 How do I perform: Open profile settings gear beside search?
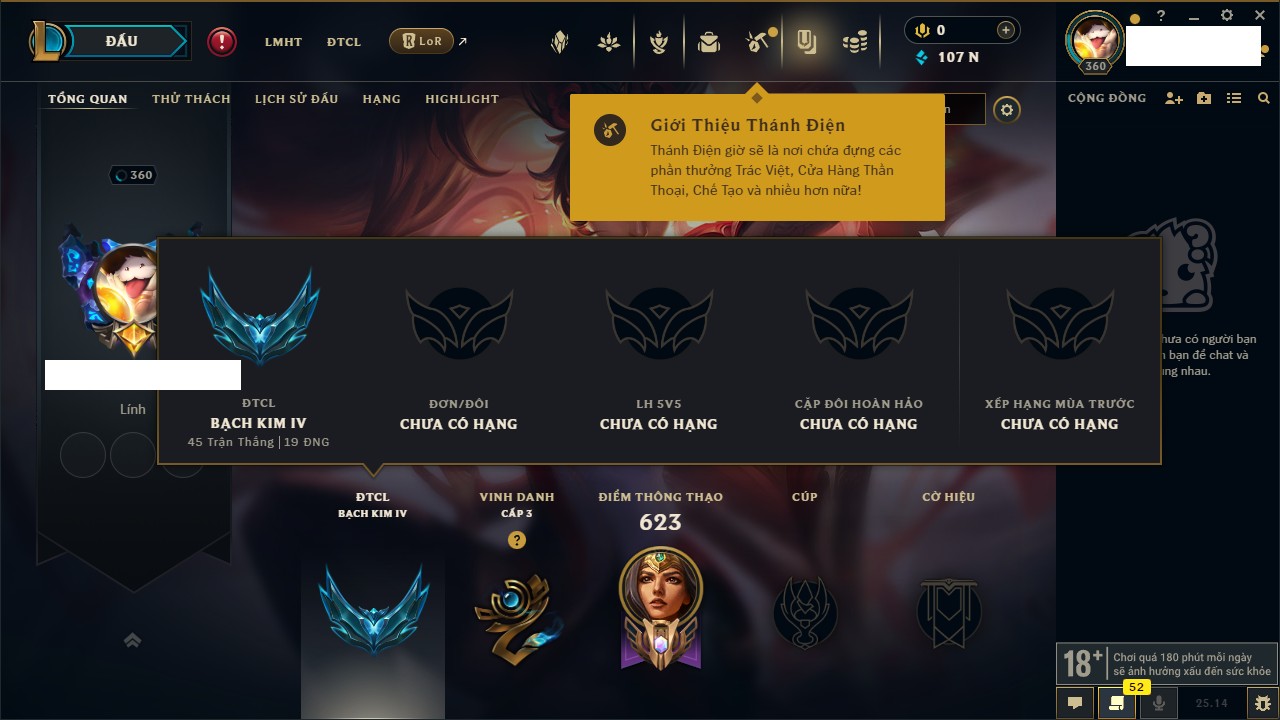[x=1007, y=110]
